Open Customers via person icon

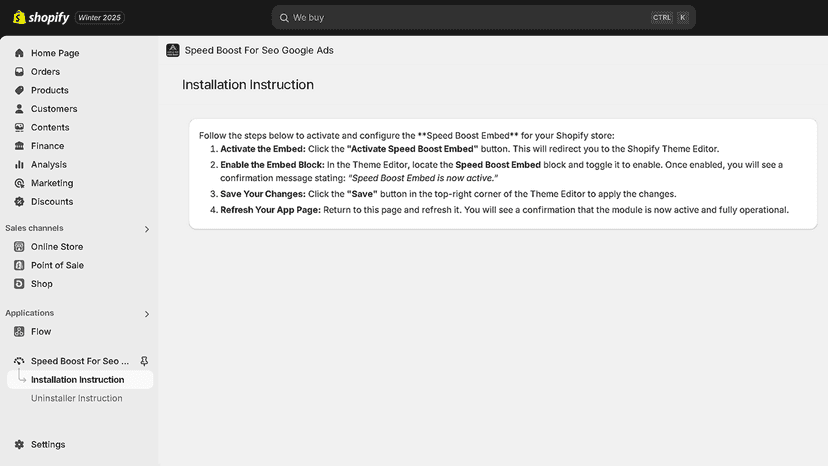tap(20, 108)
